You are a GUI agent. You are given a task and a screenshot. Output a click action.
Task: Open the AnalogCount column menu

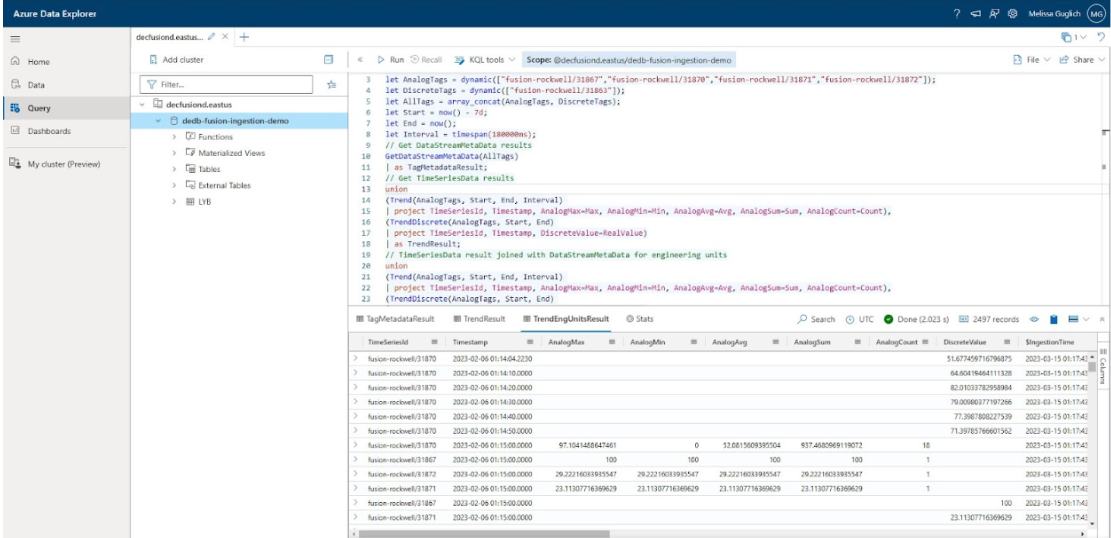coord(924,342)
